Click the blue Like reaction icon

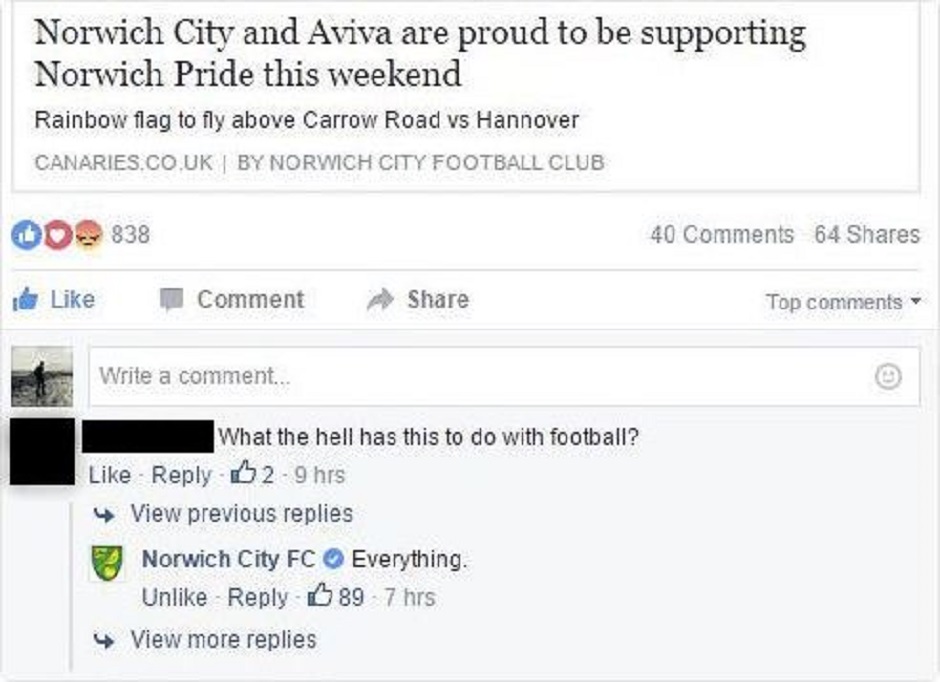(x=23, y=235)
